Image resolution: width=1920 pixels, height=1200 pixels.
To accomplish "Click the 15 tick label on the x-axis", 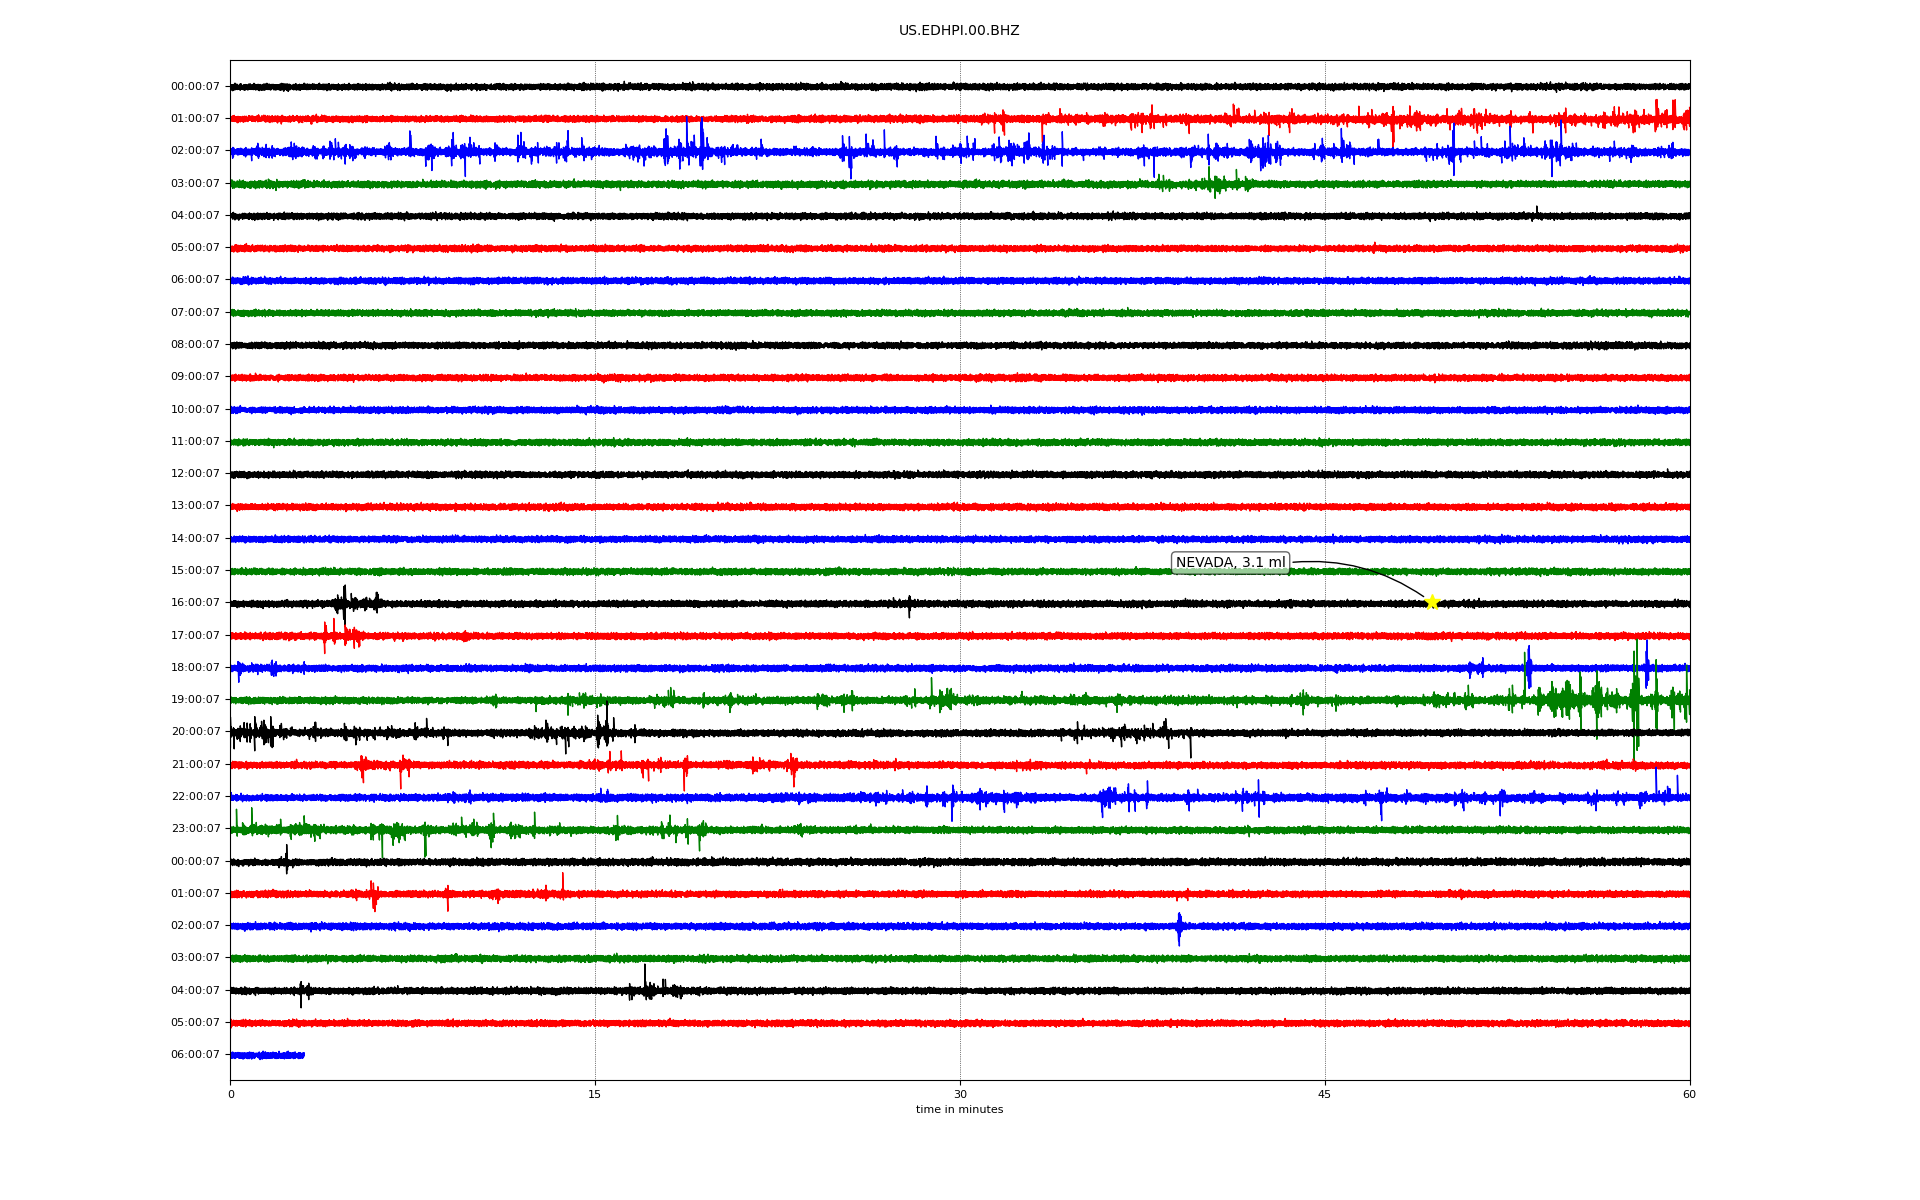I will click(x=594, y=1095).
